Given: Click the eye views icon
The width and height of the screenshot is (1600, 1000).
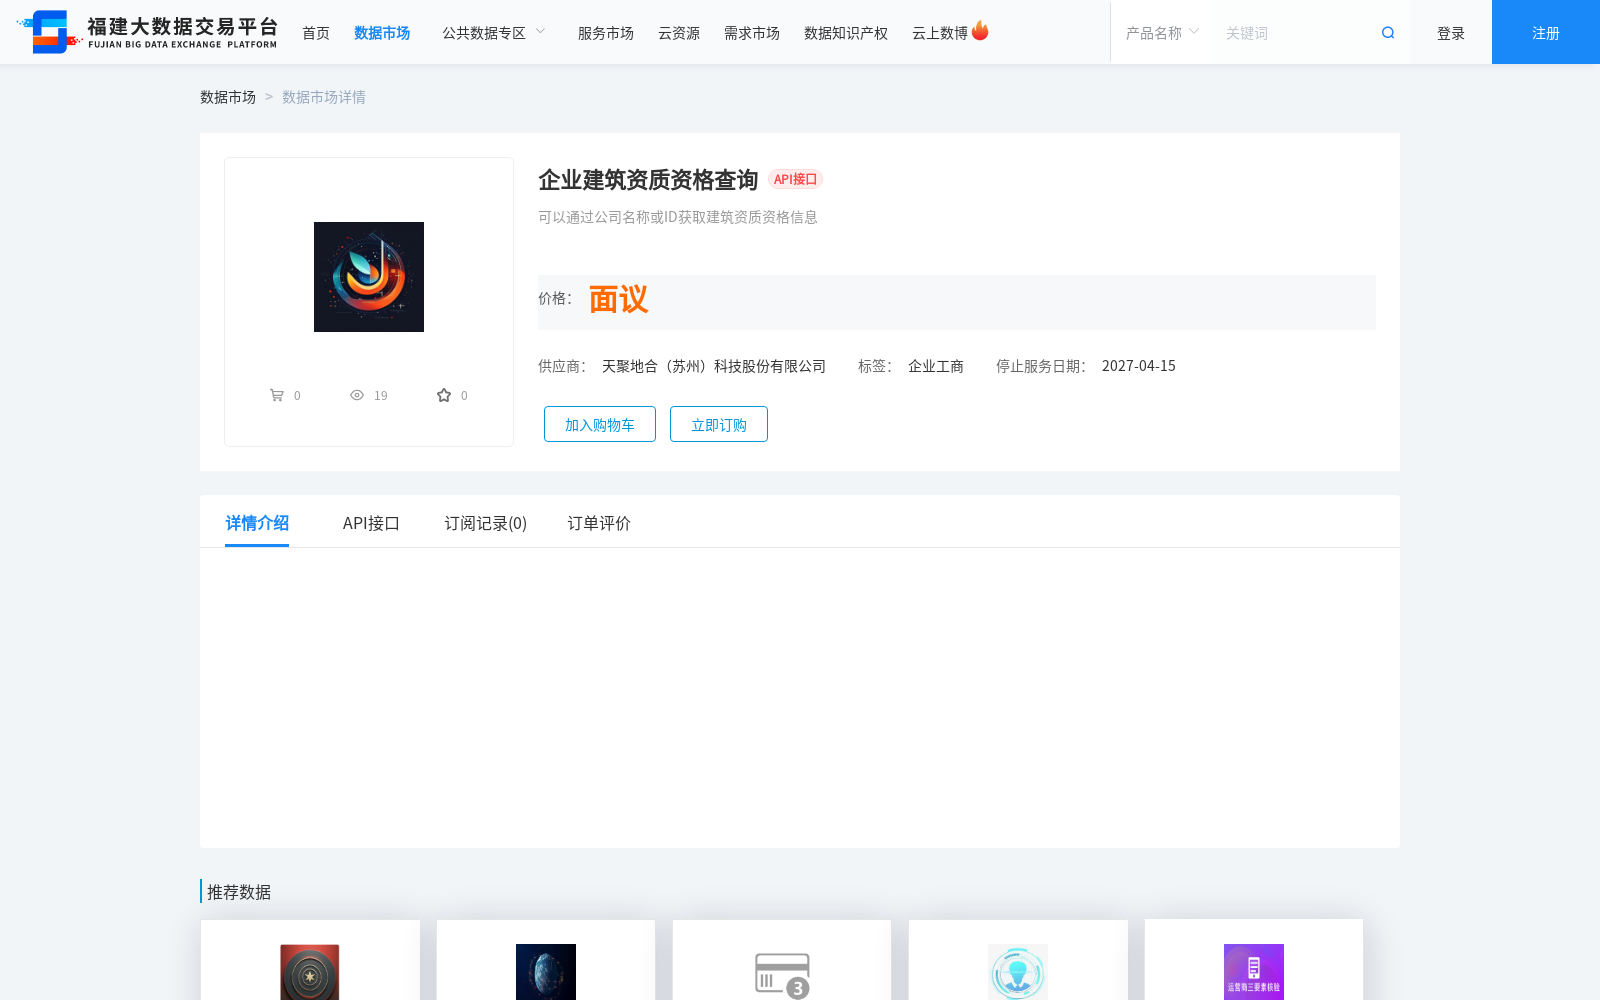Looking at the screenshot, I should [357, 395].
